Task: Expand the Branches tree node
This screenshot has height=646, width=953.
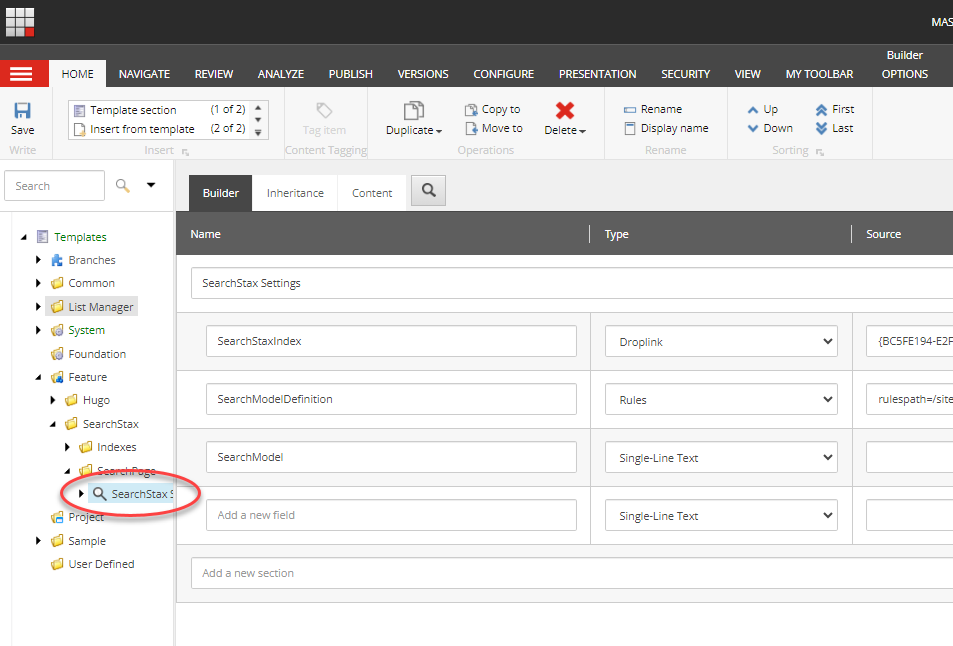Action: pyautogui.click(x=38, y=260)
